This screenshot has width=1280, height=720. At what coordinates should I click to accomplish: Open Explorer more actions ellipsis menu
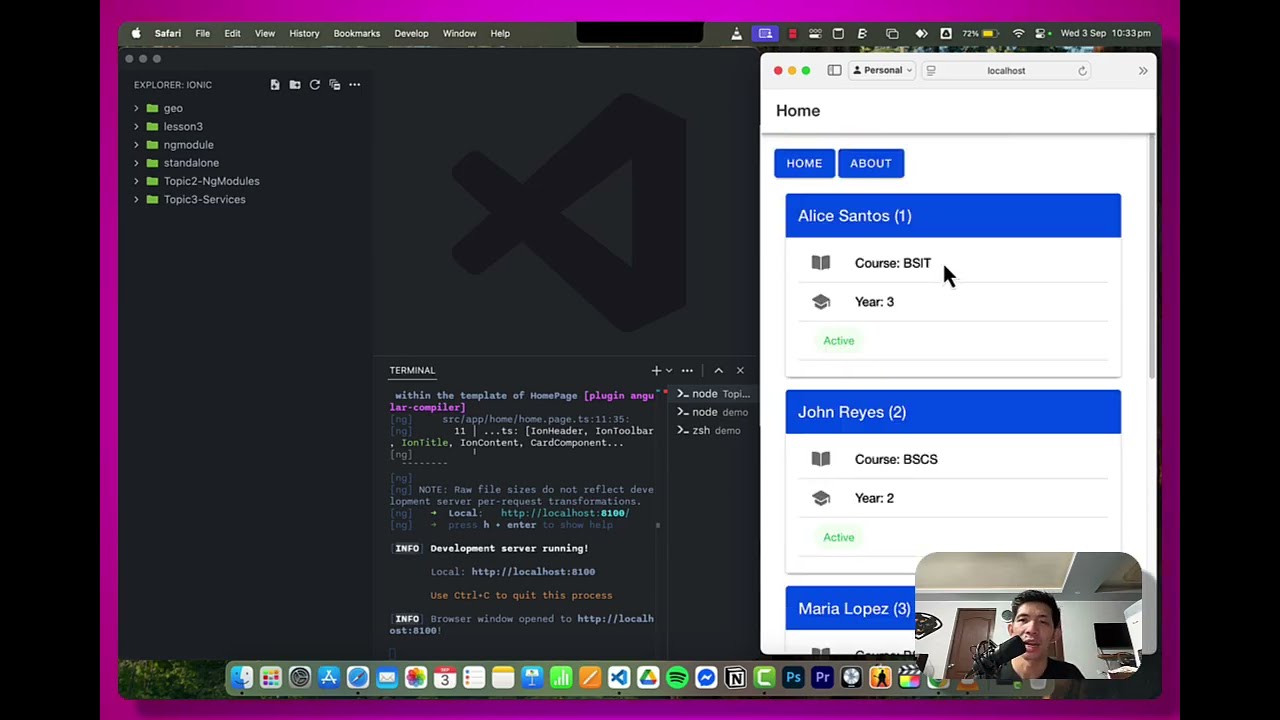(354, 85)
